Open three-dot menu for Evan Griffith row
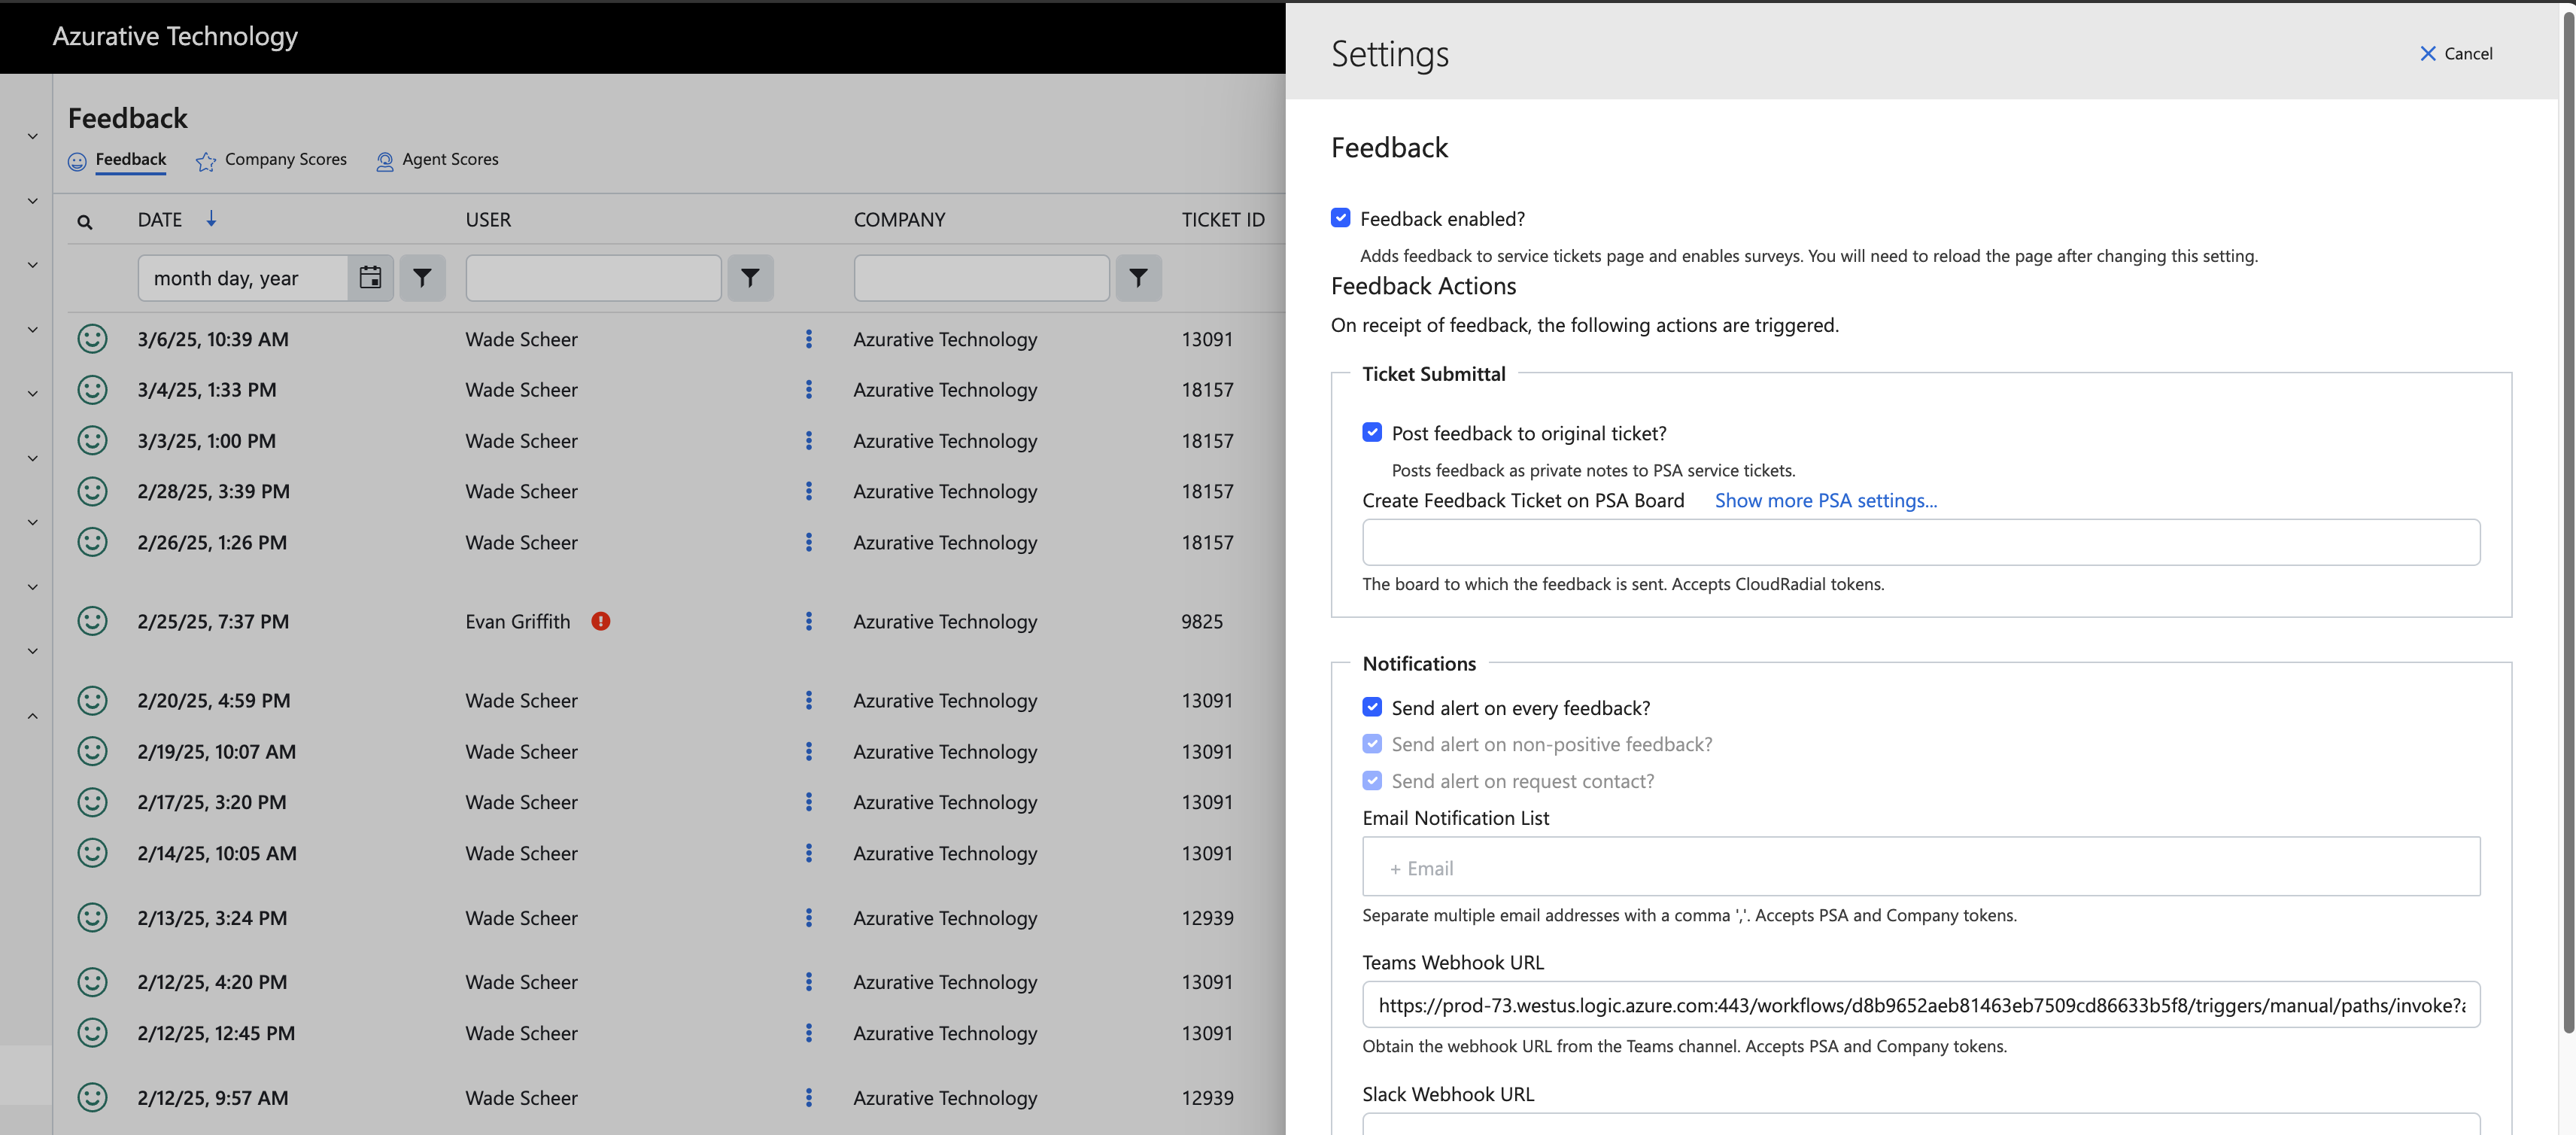Screen dimensions: 2576x1135 808,621
